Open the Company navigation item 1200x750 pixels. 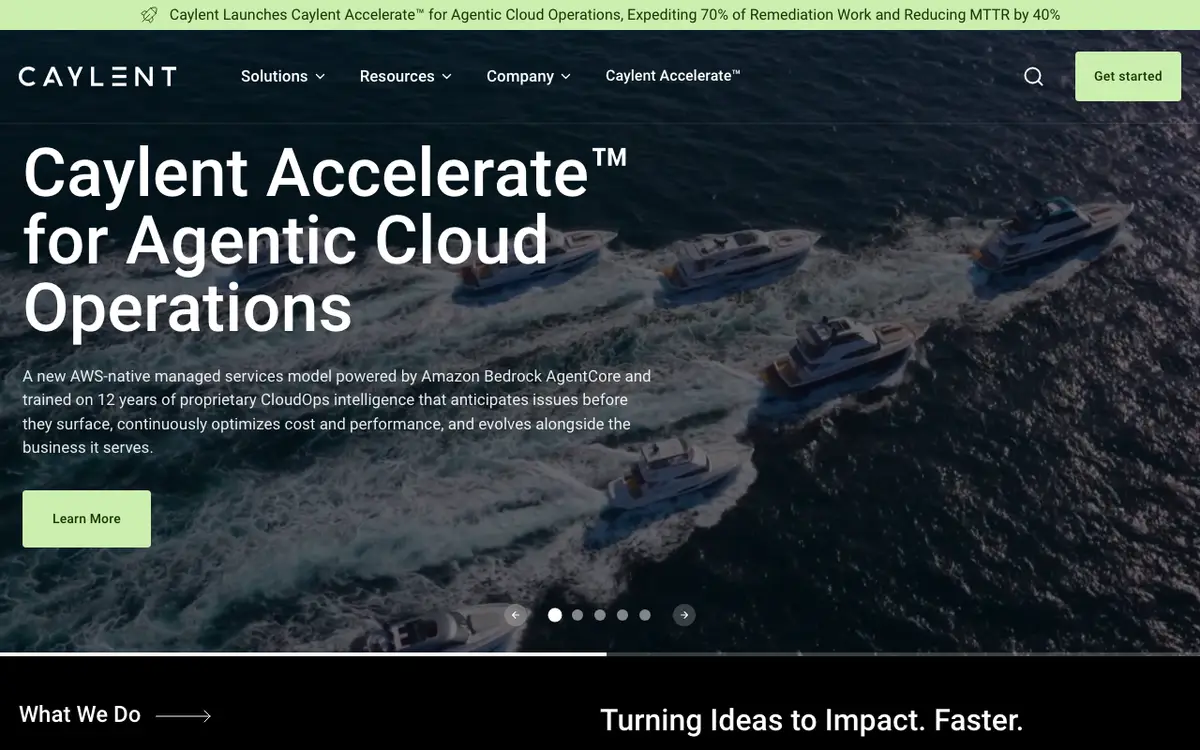[529, 76]
